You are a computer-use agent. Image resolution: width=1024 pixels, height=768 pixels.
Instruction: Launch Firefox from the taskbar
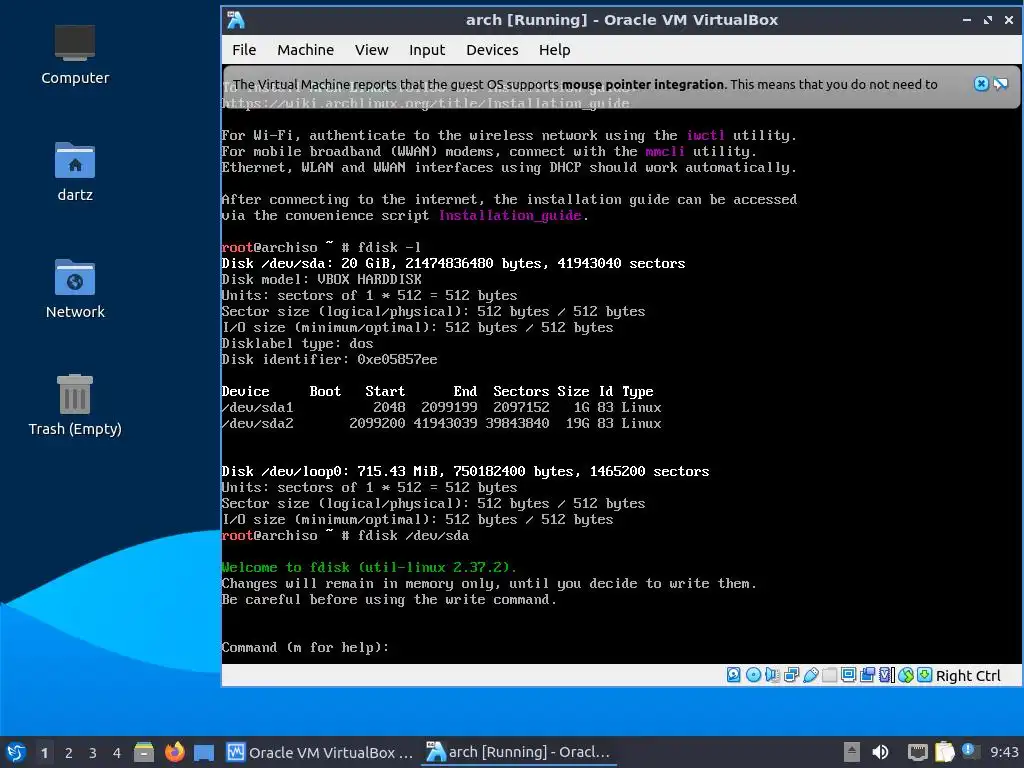pos(174,752)
